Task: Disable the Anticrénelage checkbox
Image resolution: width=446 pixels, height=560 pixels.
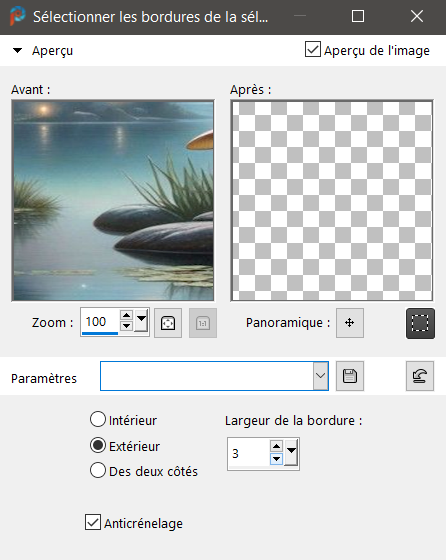Action: 93,522
